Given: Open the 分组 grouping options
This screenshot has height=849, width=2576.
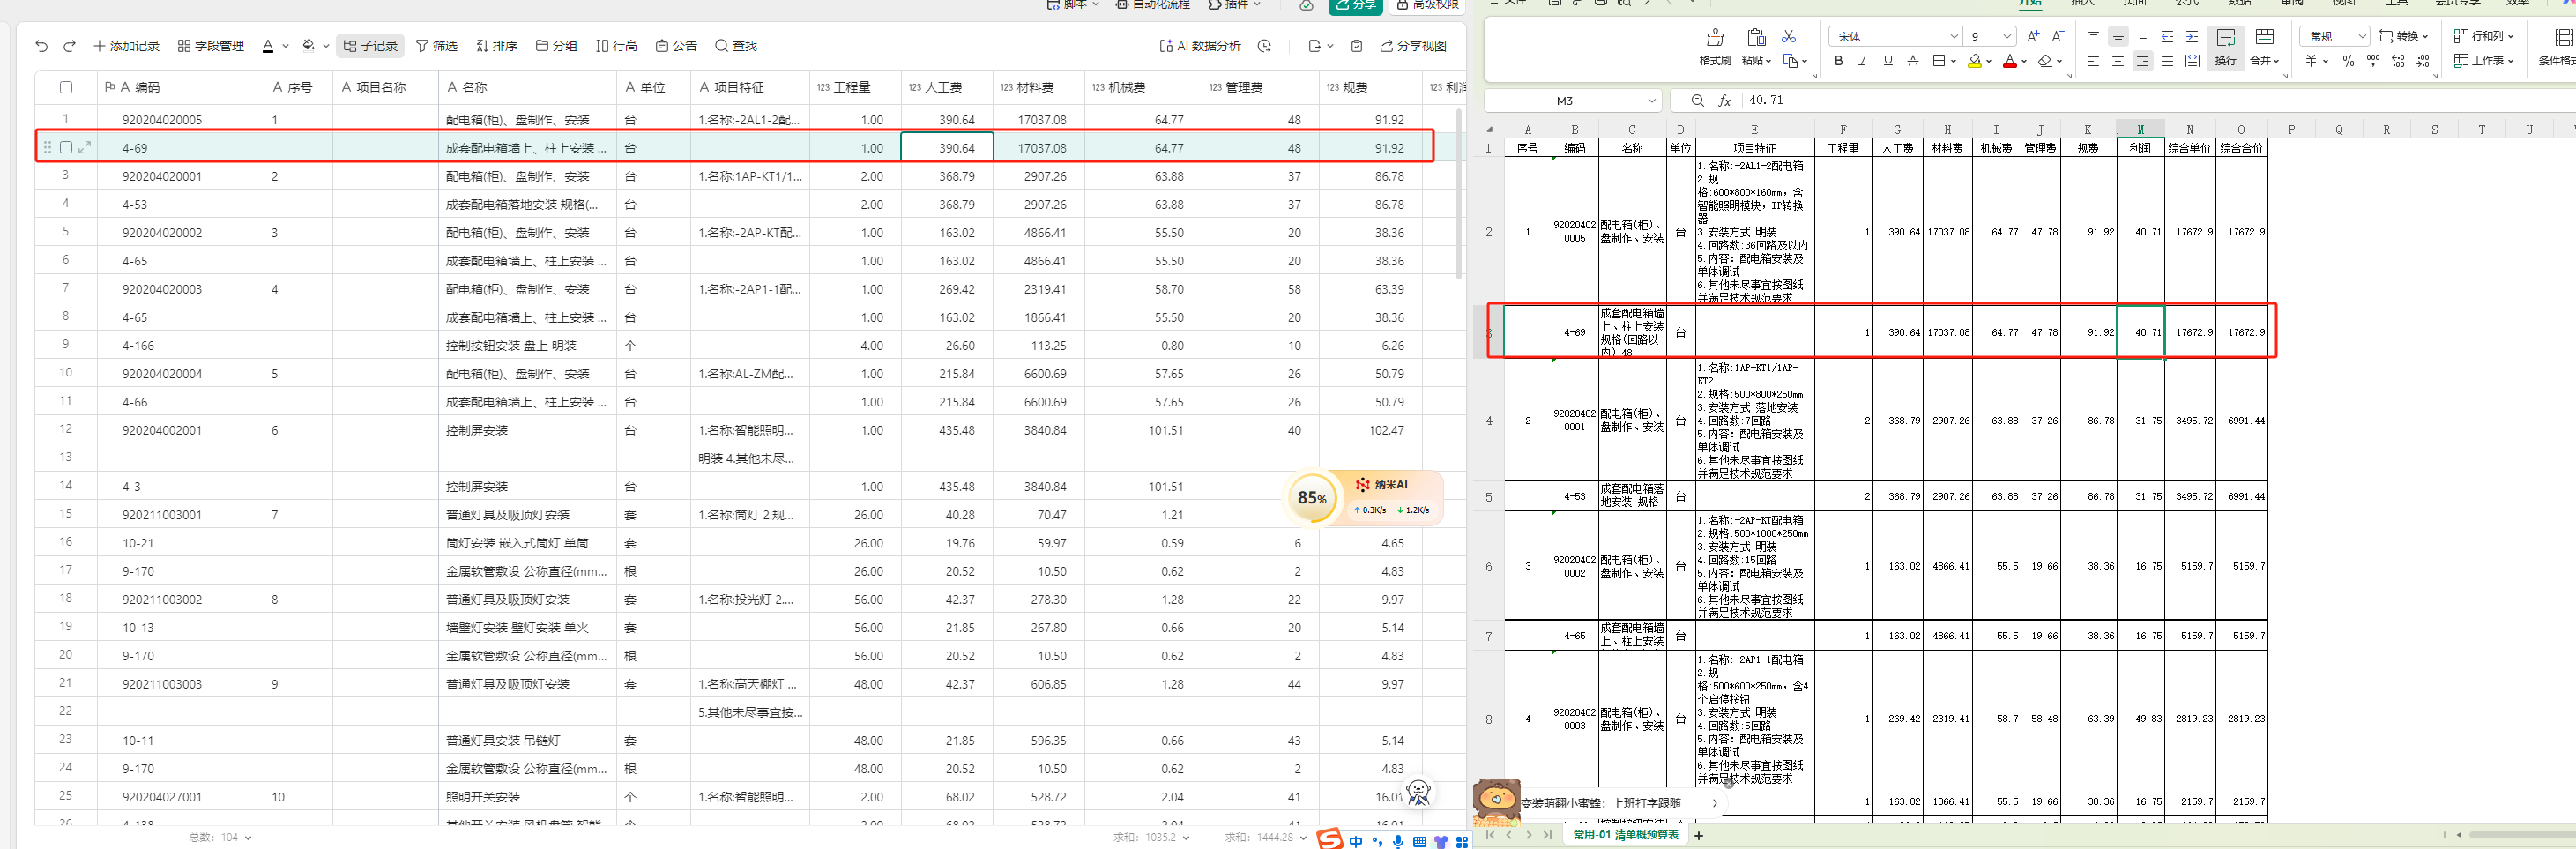Looking at the screenshot, I should 556,46.
